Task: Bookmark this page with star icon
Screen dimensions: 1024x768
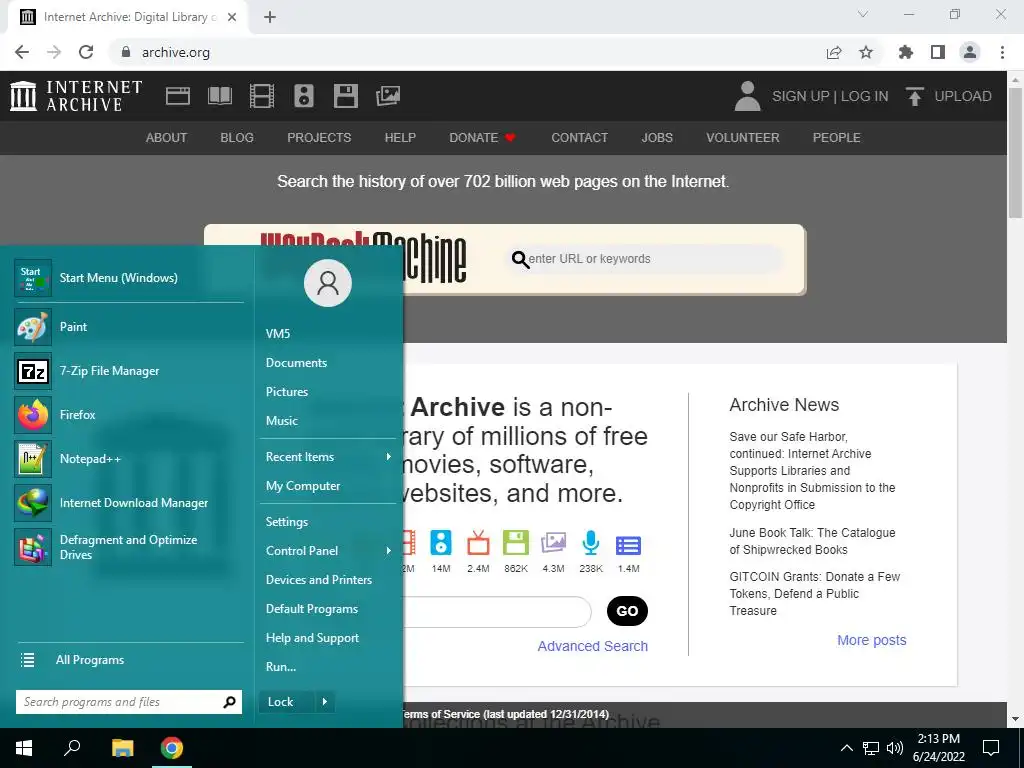Action: [x=866, y=52]
